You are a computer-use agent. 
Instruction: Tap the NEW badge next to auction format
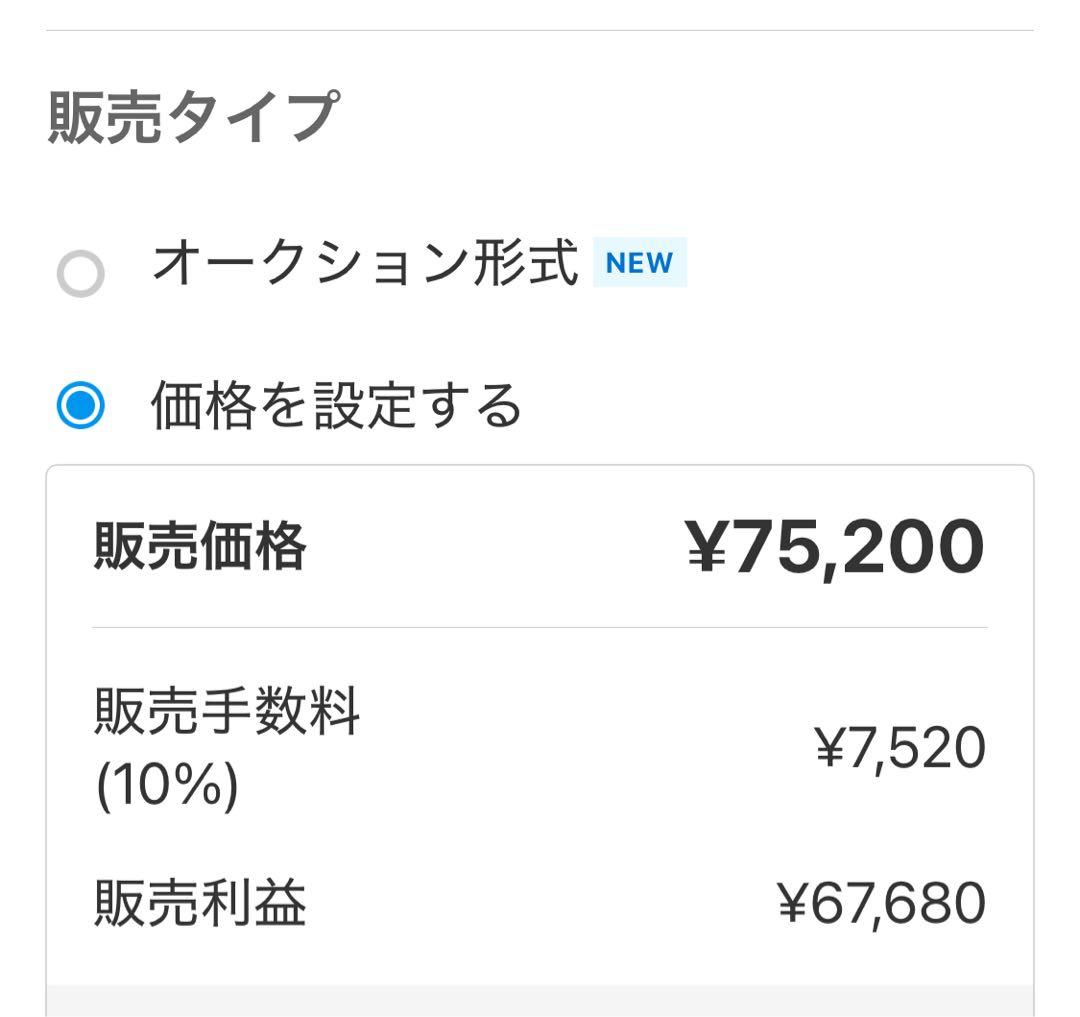point(638,263)
